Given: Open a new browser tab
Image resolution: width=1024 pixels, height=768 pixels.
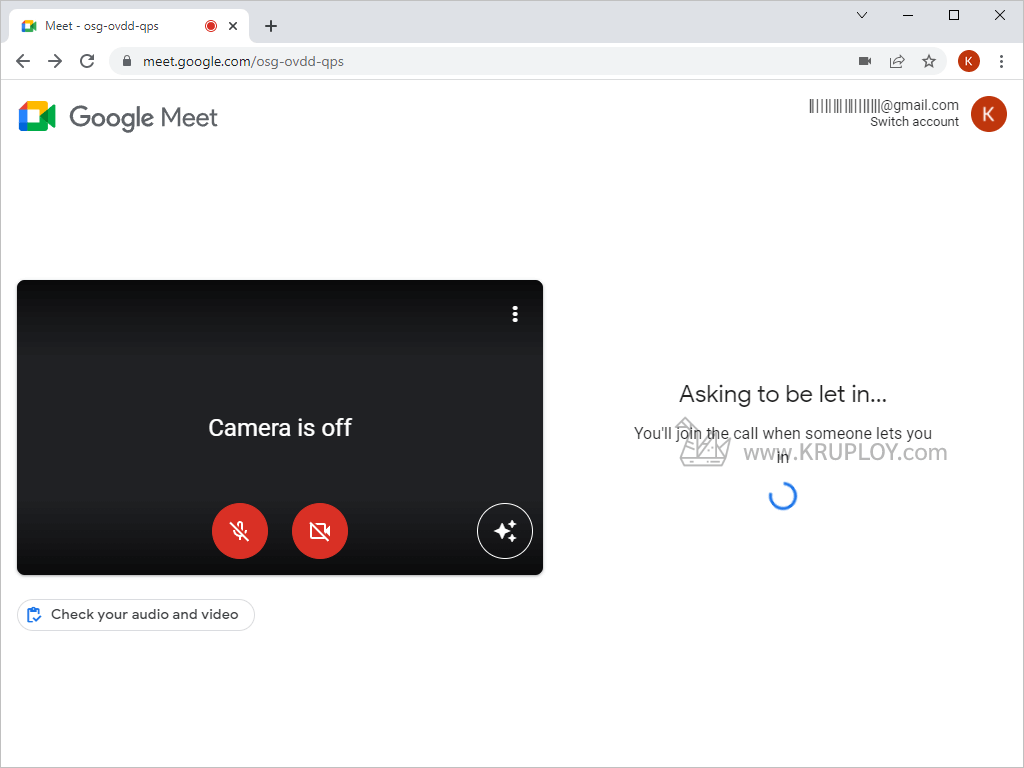Looking at the screenshot, I should (x=271, y=26).
